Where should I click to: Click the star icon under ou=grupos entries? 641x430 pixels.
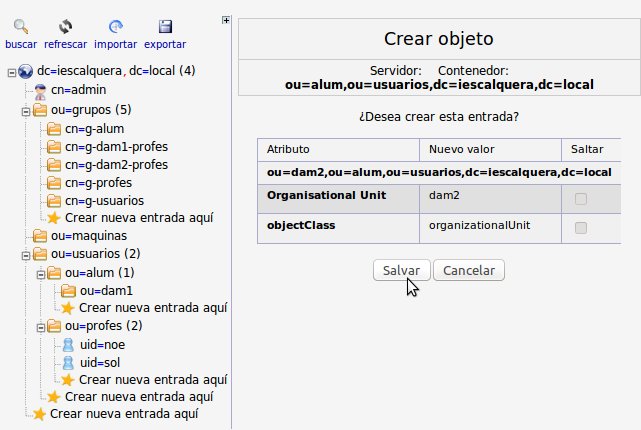(54, 218)
